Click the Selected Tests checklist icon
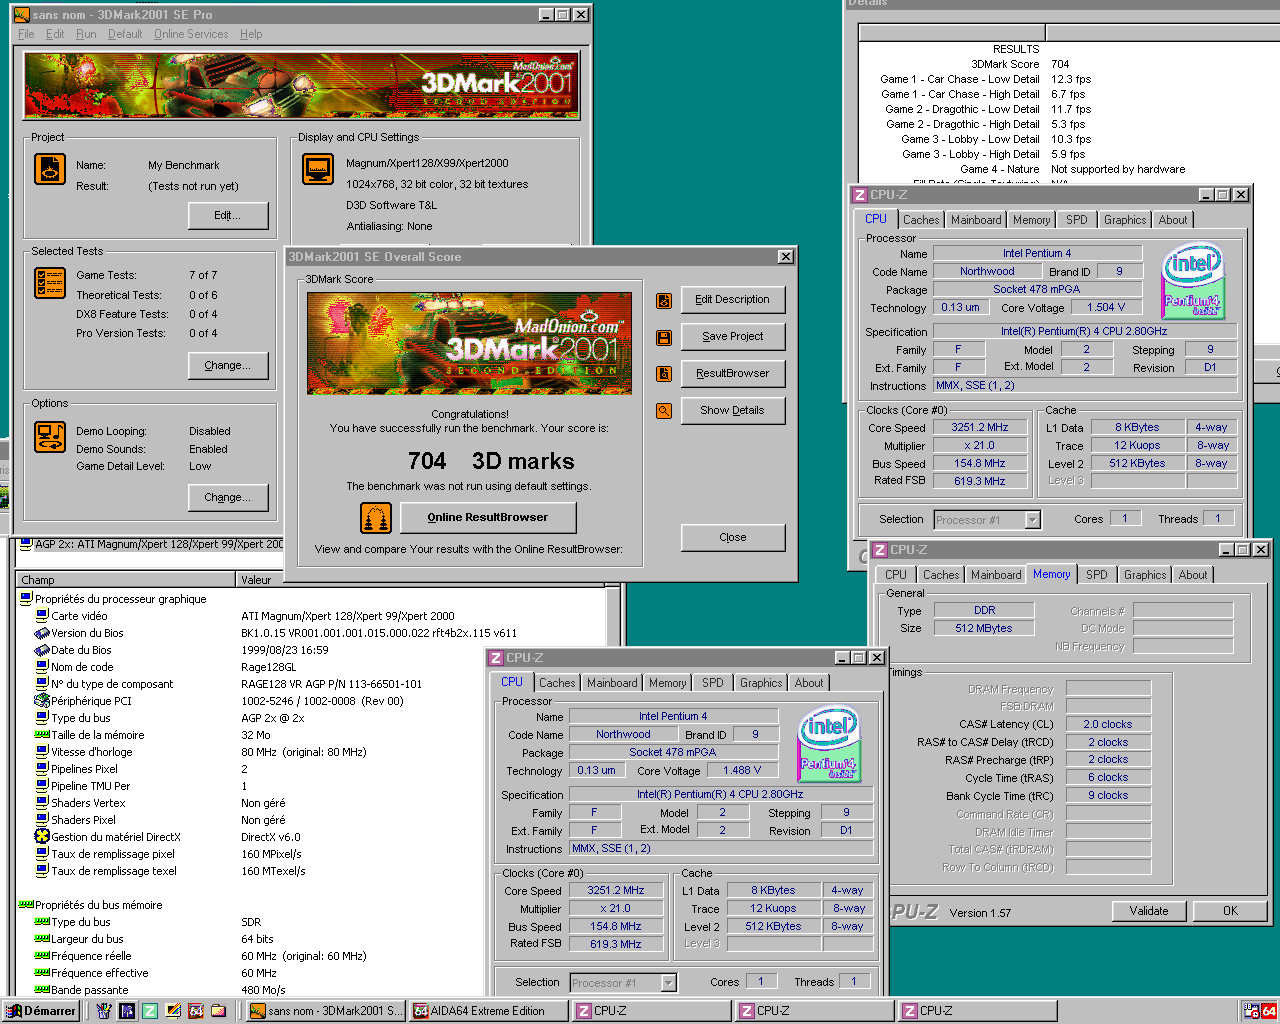 pos(50,283)
